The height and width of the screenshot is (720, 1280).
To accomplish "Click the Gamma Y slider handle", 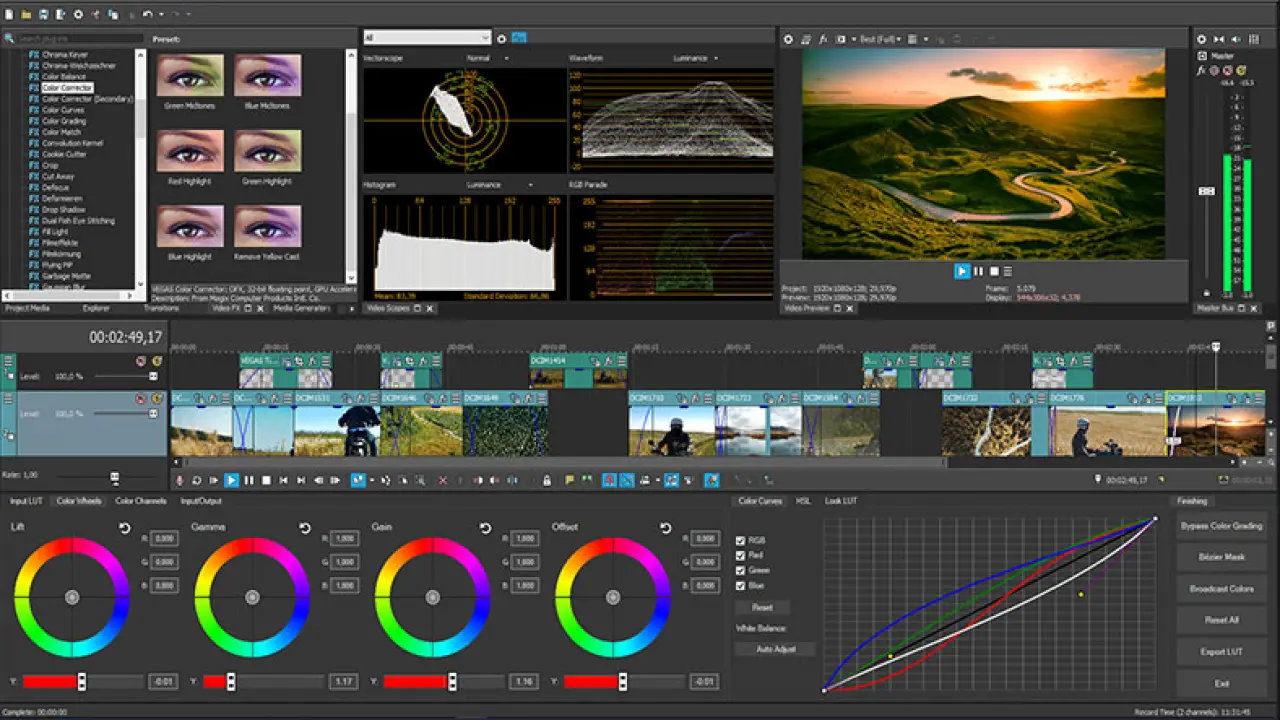I will point(231,682).
